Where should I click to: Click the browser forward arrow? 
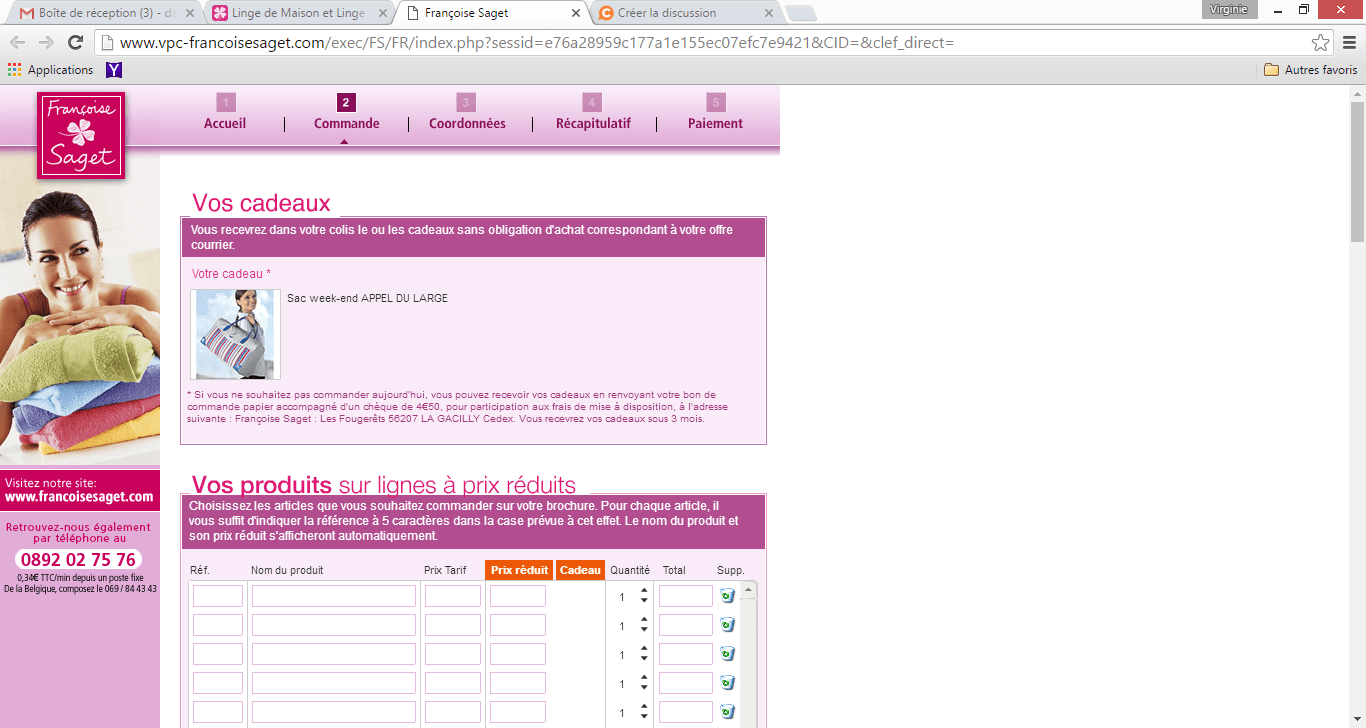coord(46,42)
